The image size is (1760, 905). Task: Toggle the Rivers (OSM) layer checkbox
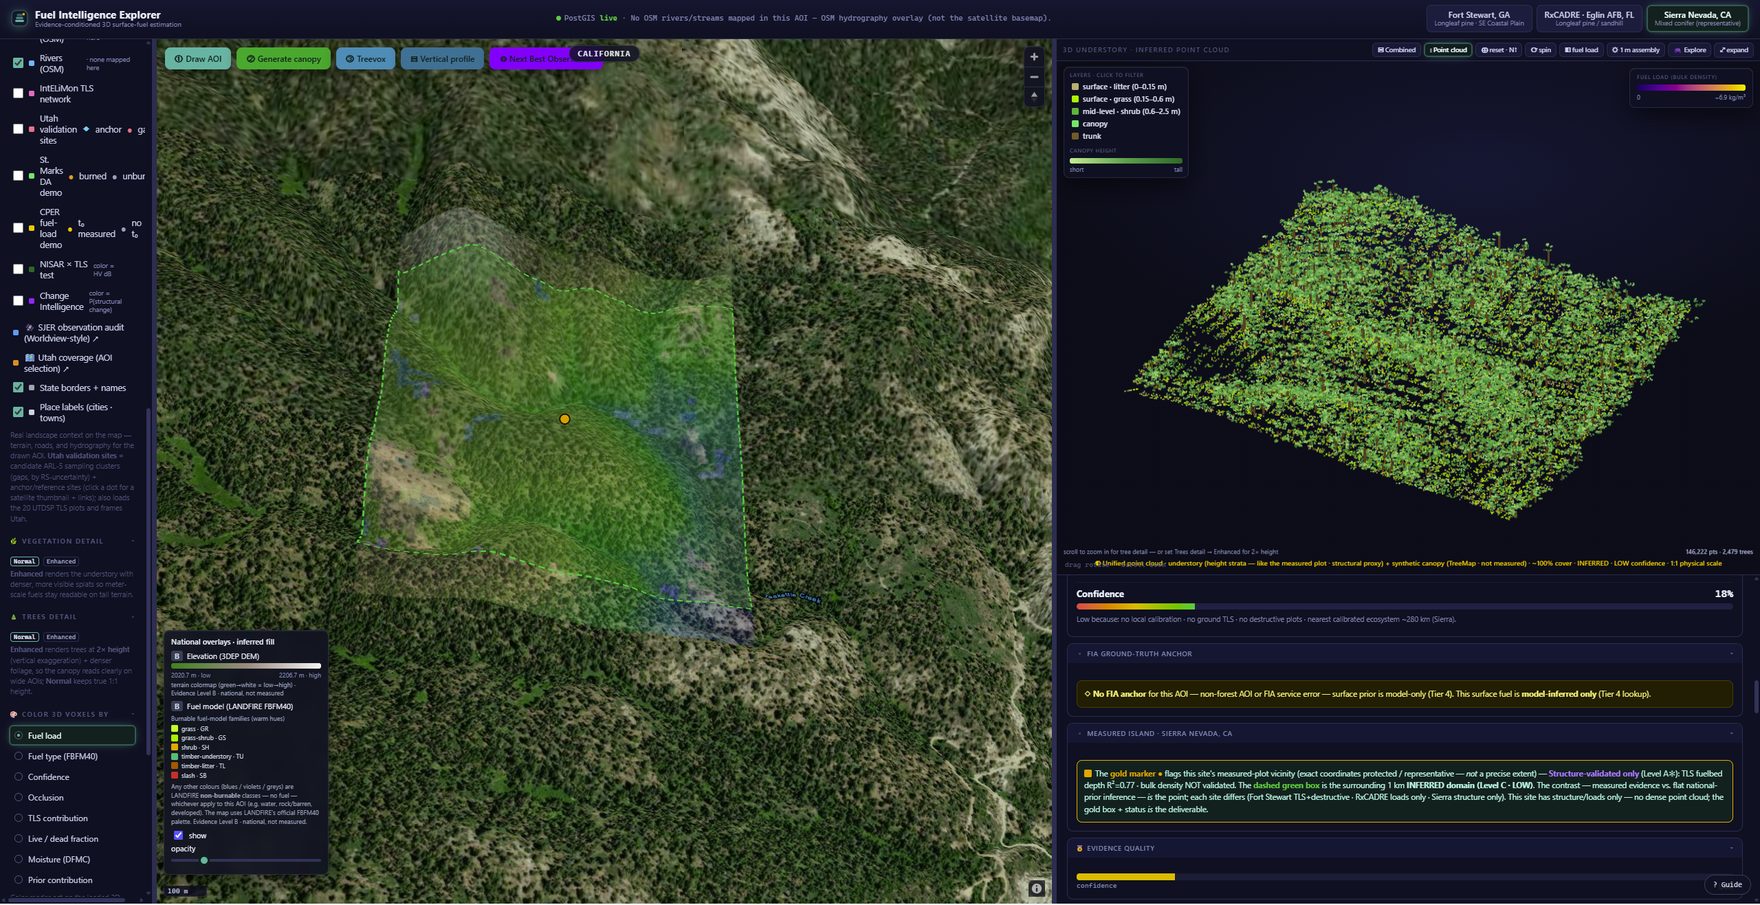click(18, 63)
